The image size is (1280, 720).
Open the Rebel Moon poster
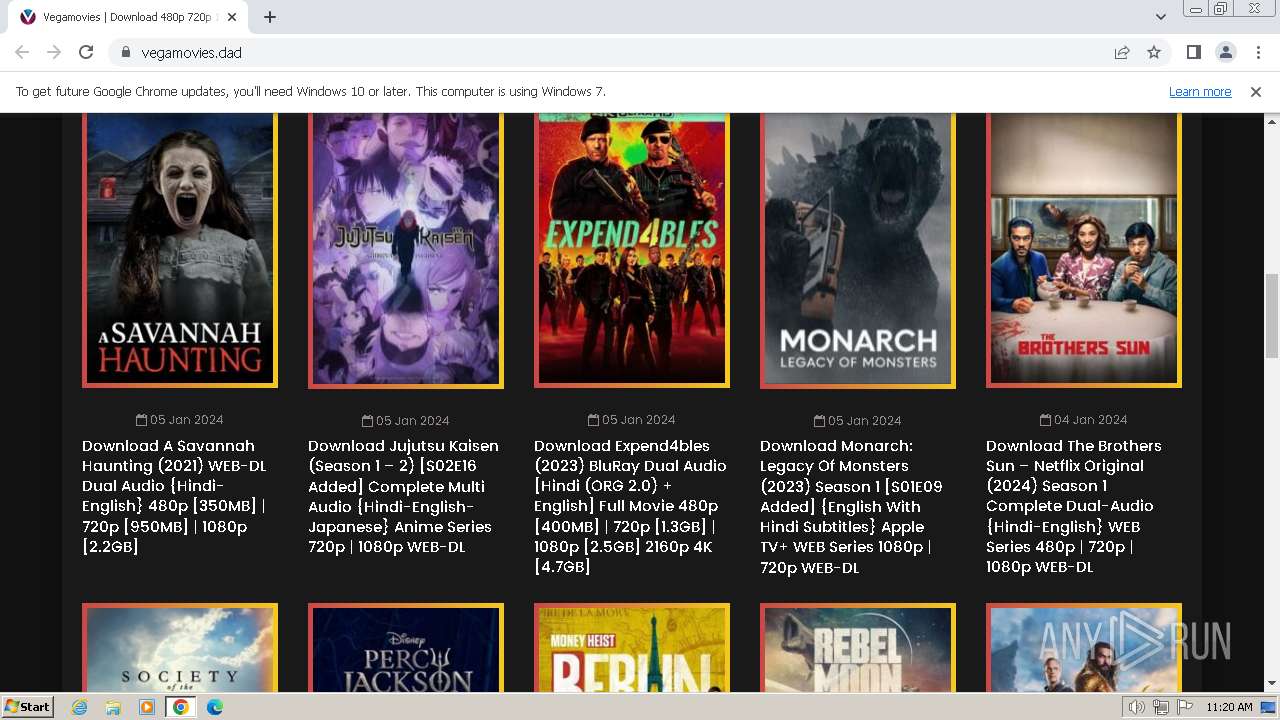coord(858,648)
